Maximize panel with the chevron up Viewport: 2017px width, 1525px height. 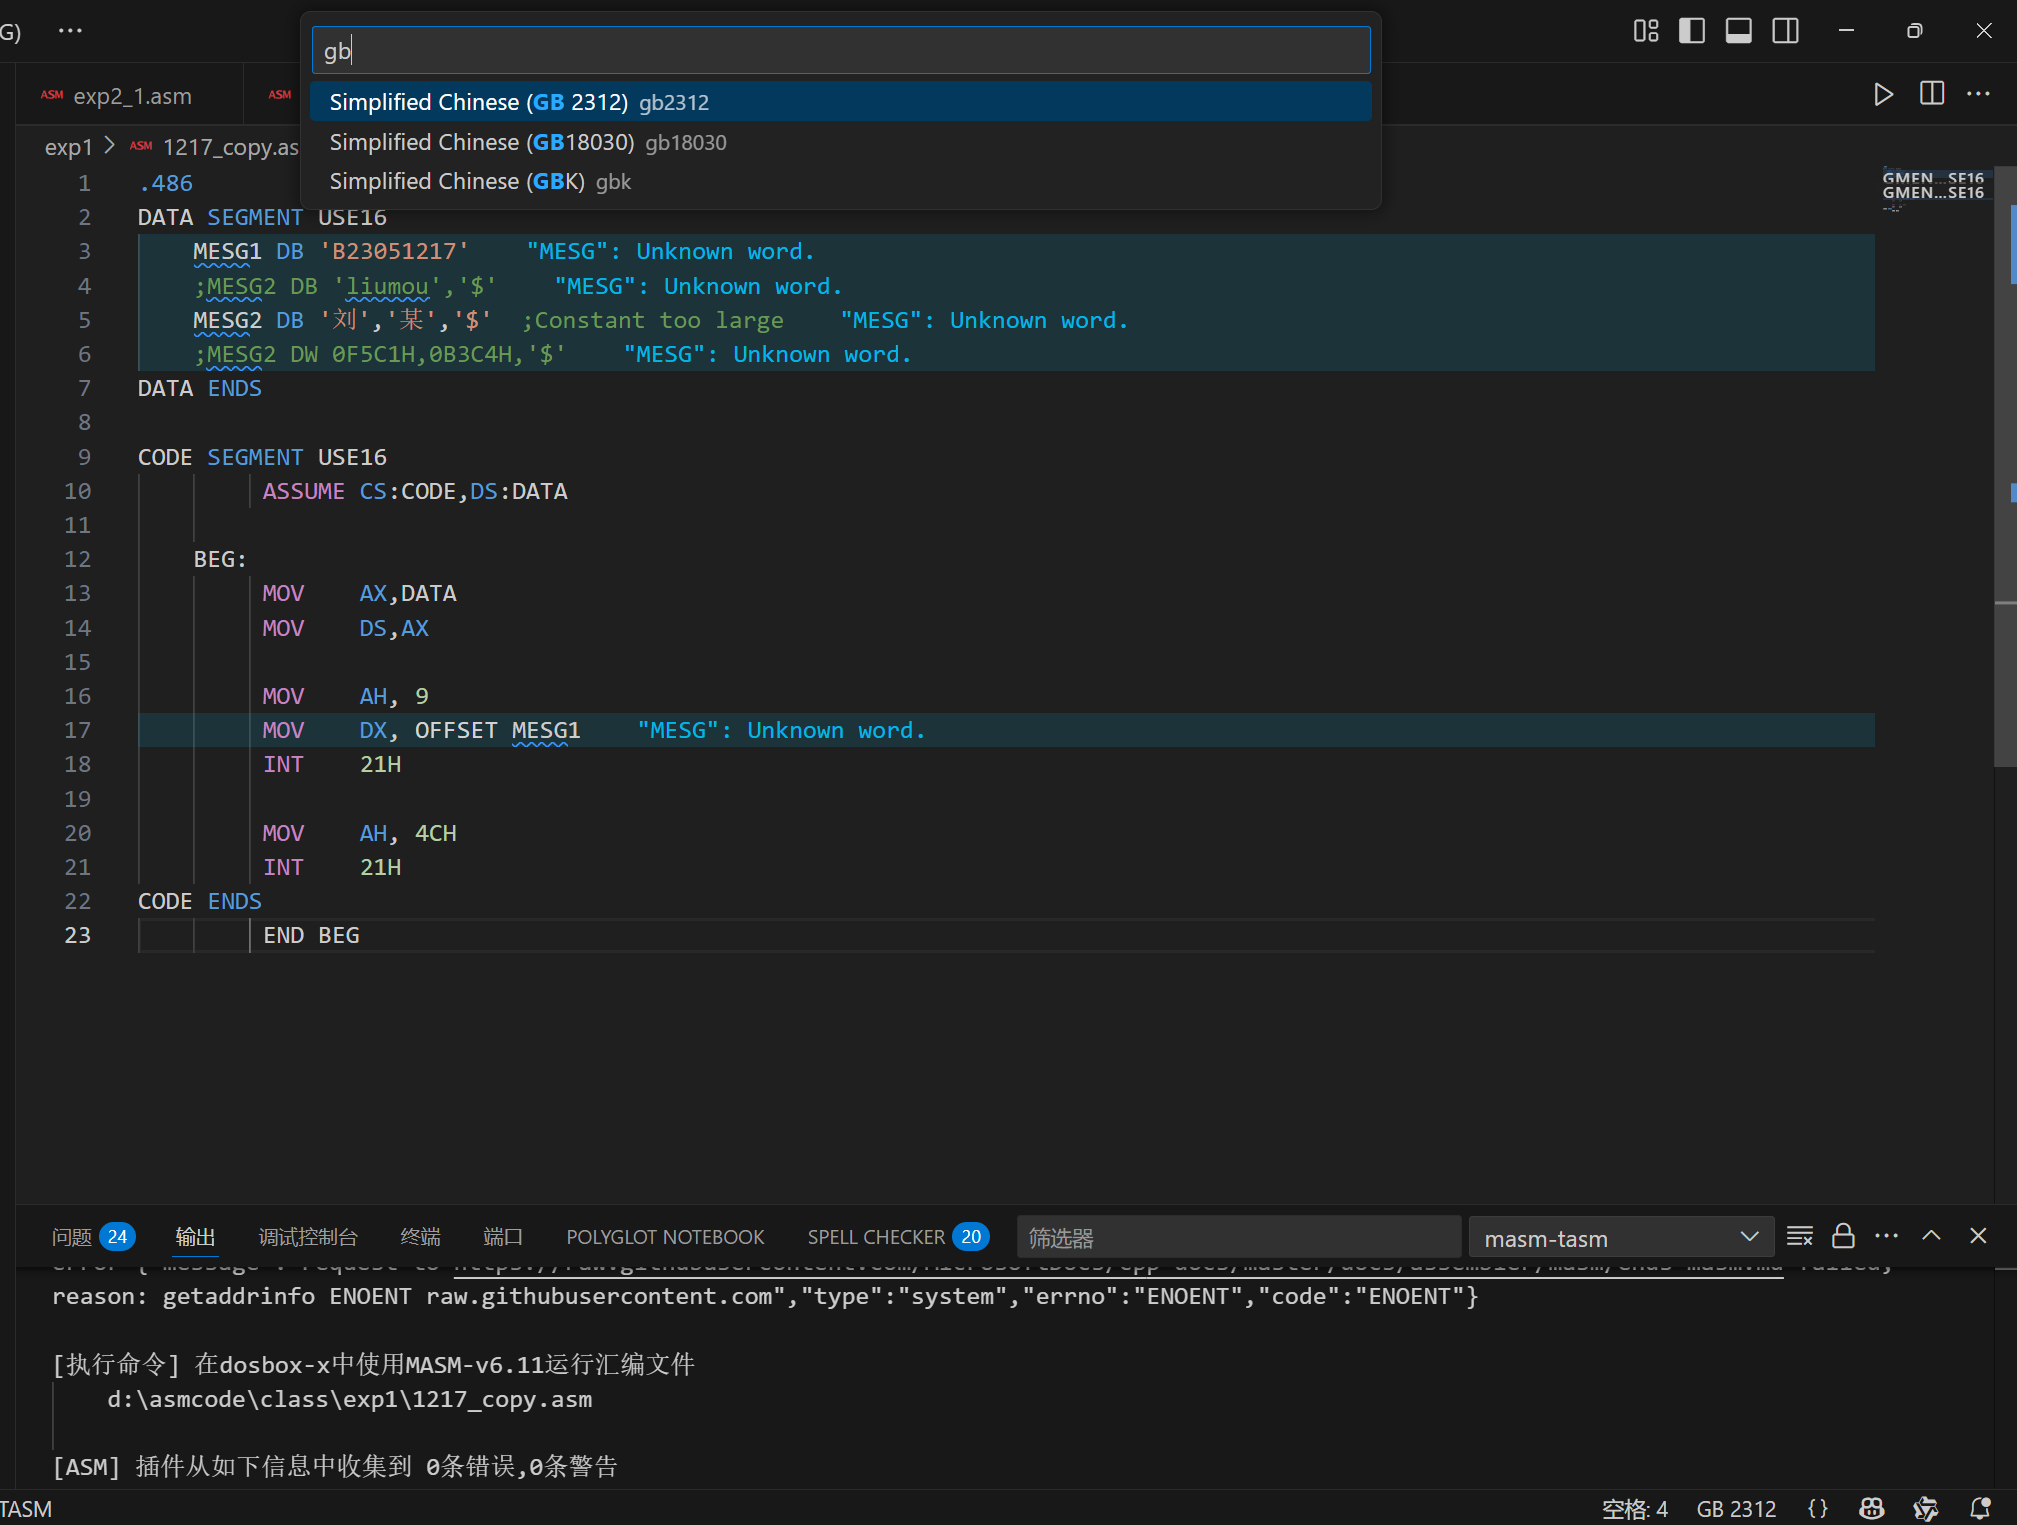coord(1931,1236)
